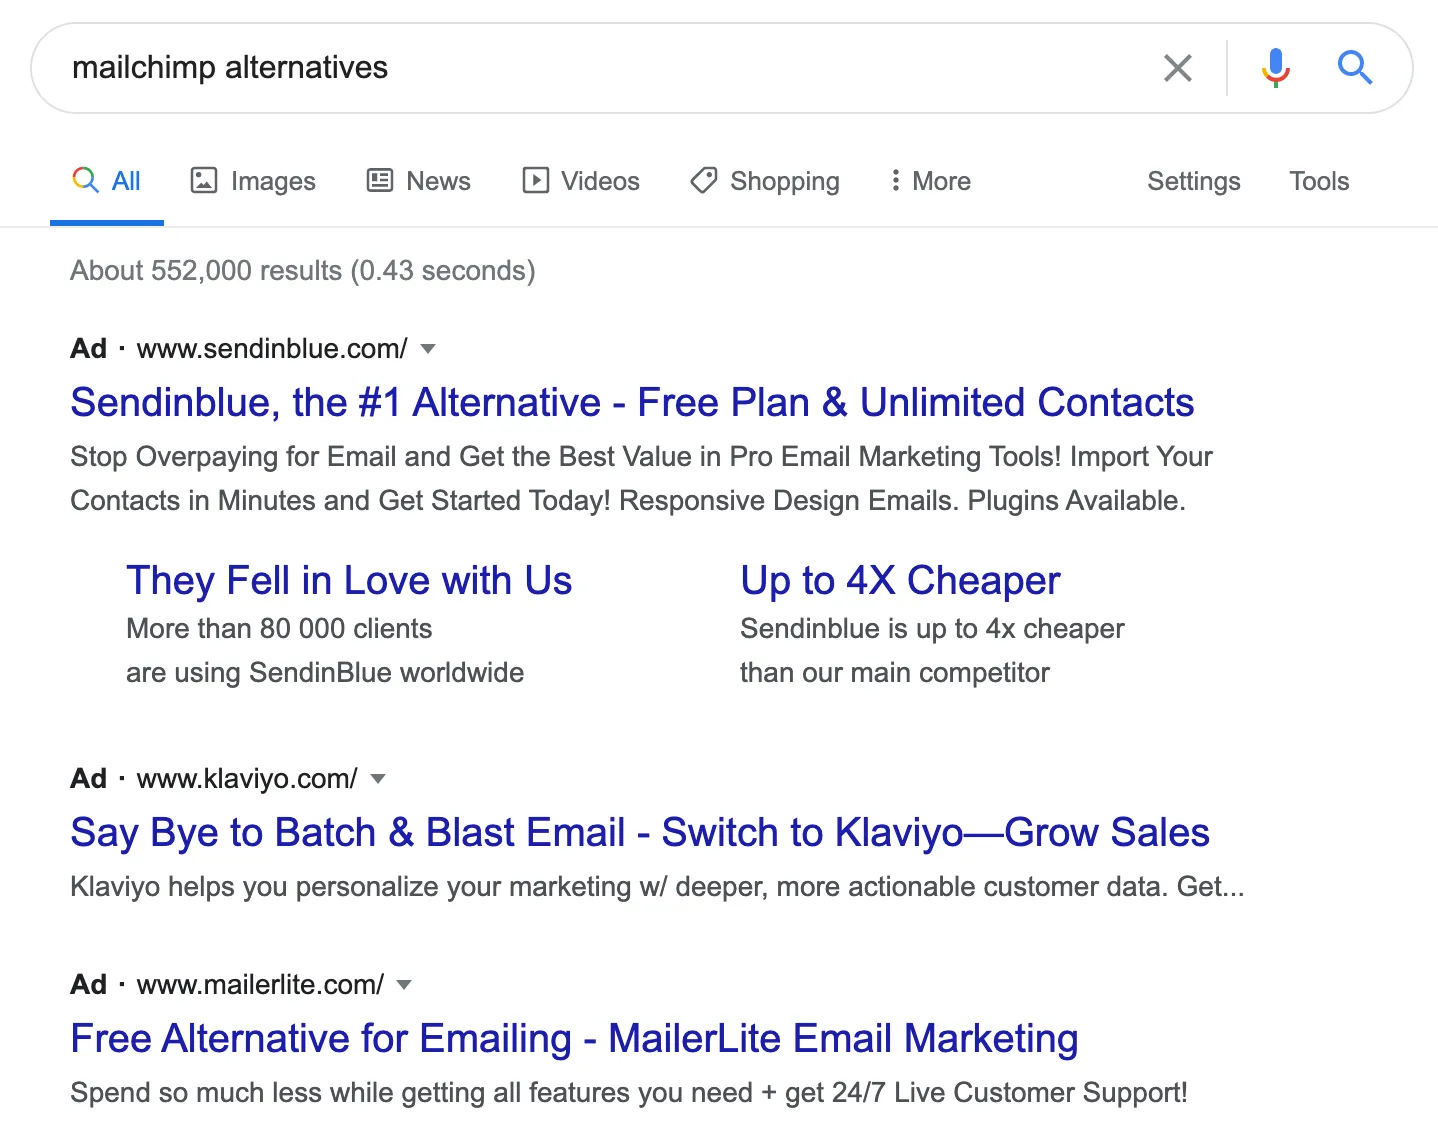Viewport: 1438px width, 1148px height.
Task: Expand the Klaviyo ad info dropdown
Action: (x=378, y=778)
